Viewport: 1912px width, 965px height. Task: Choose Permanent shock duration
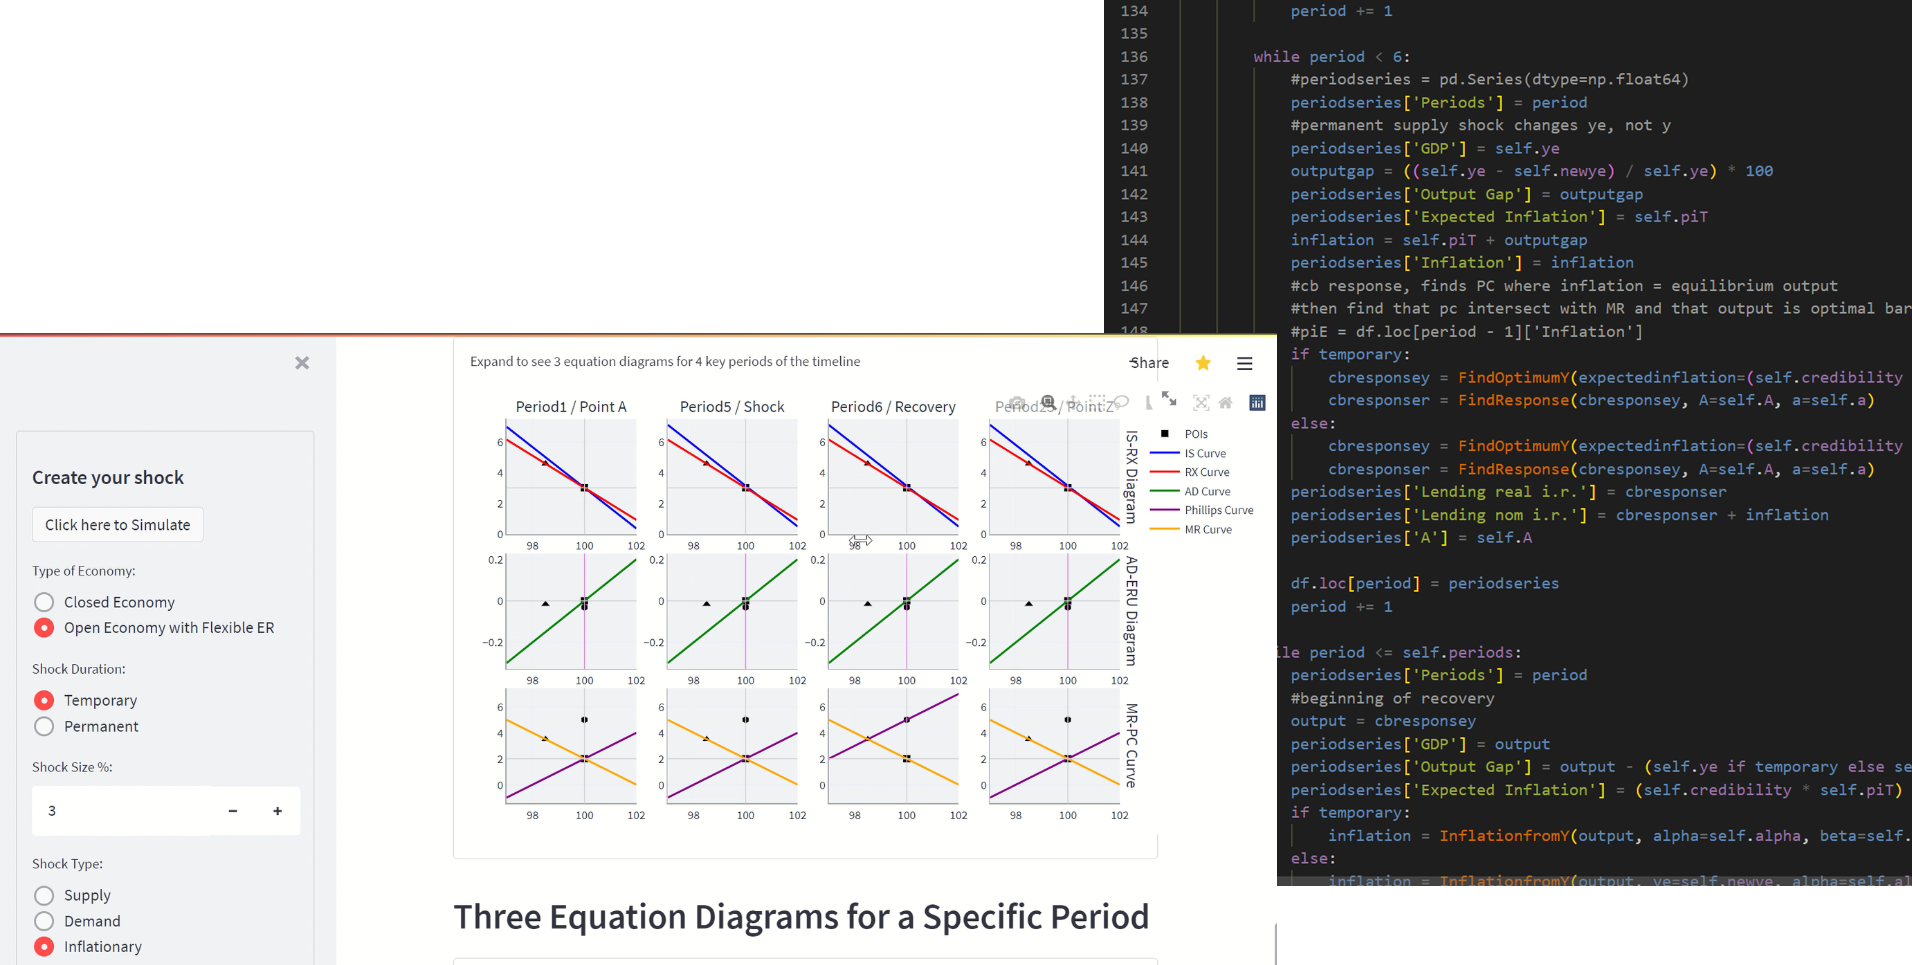(44, 726)
